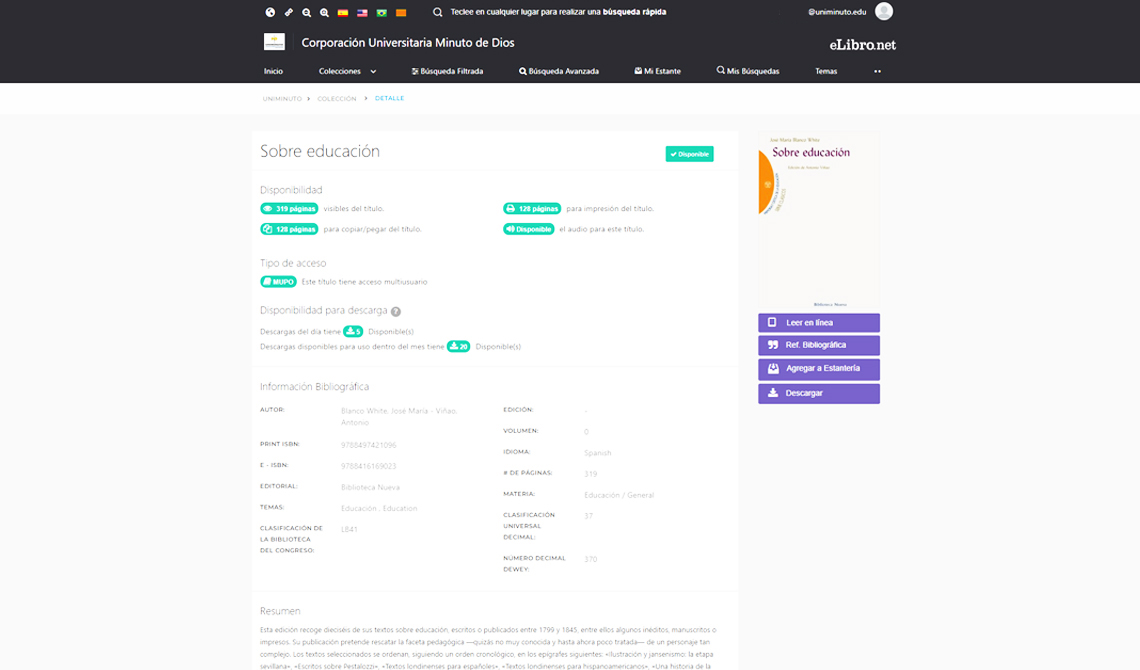Click the Educación topic value

[x=358, y=509]
